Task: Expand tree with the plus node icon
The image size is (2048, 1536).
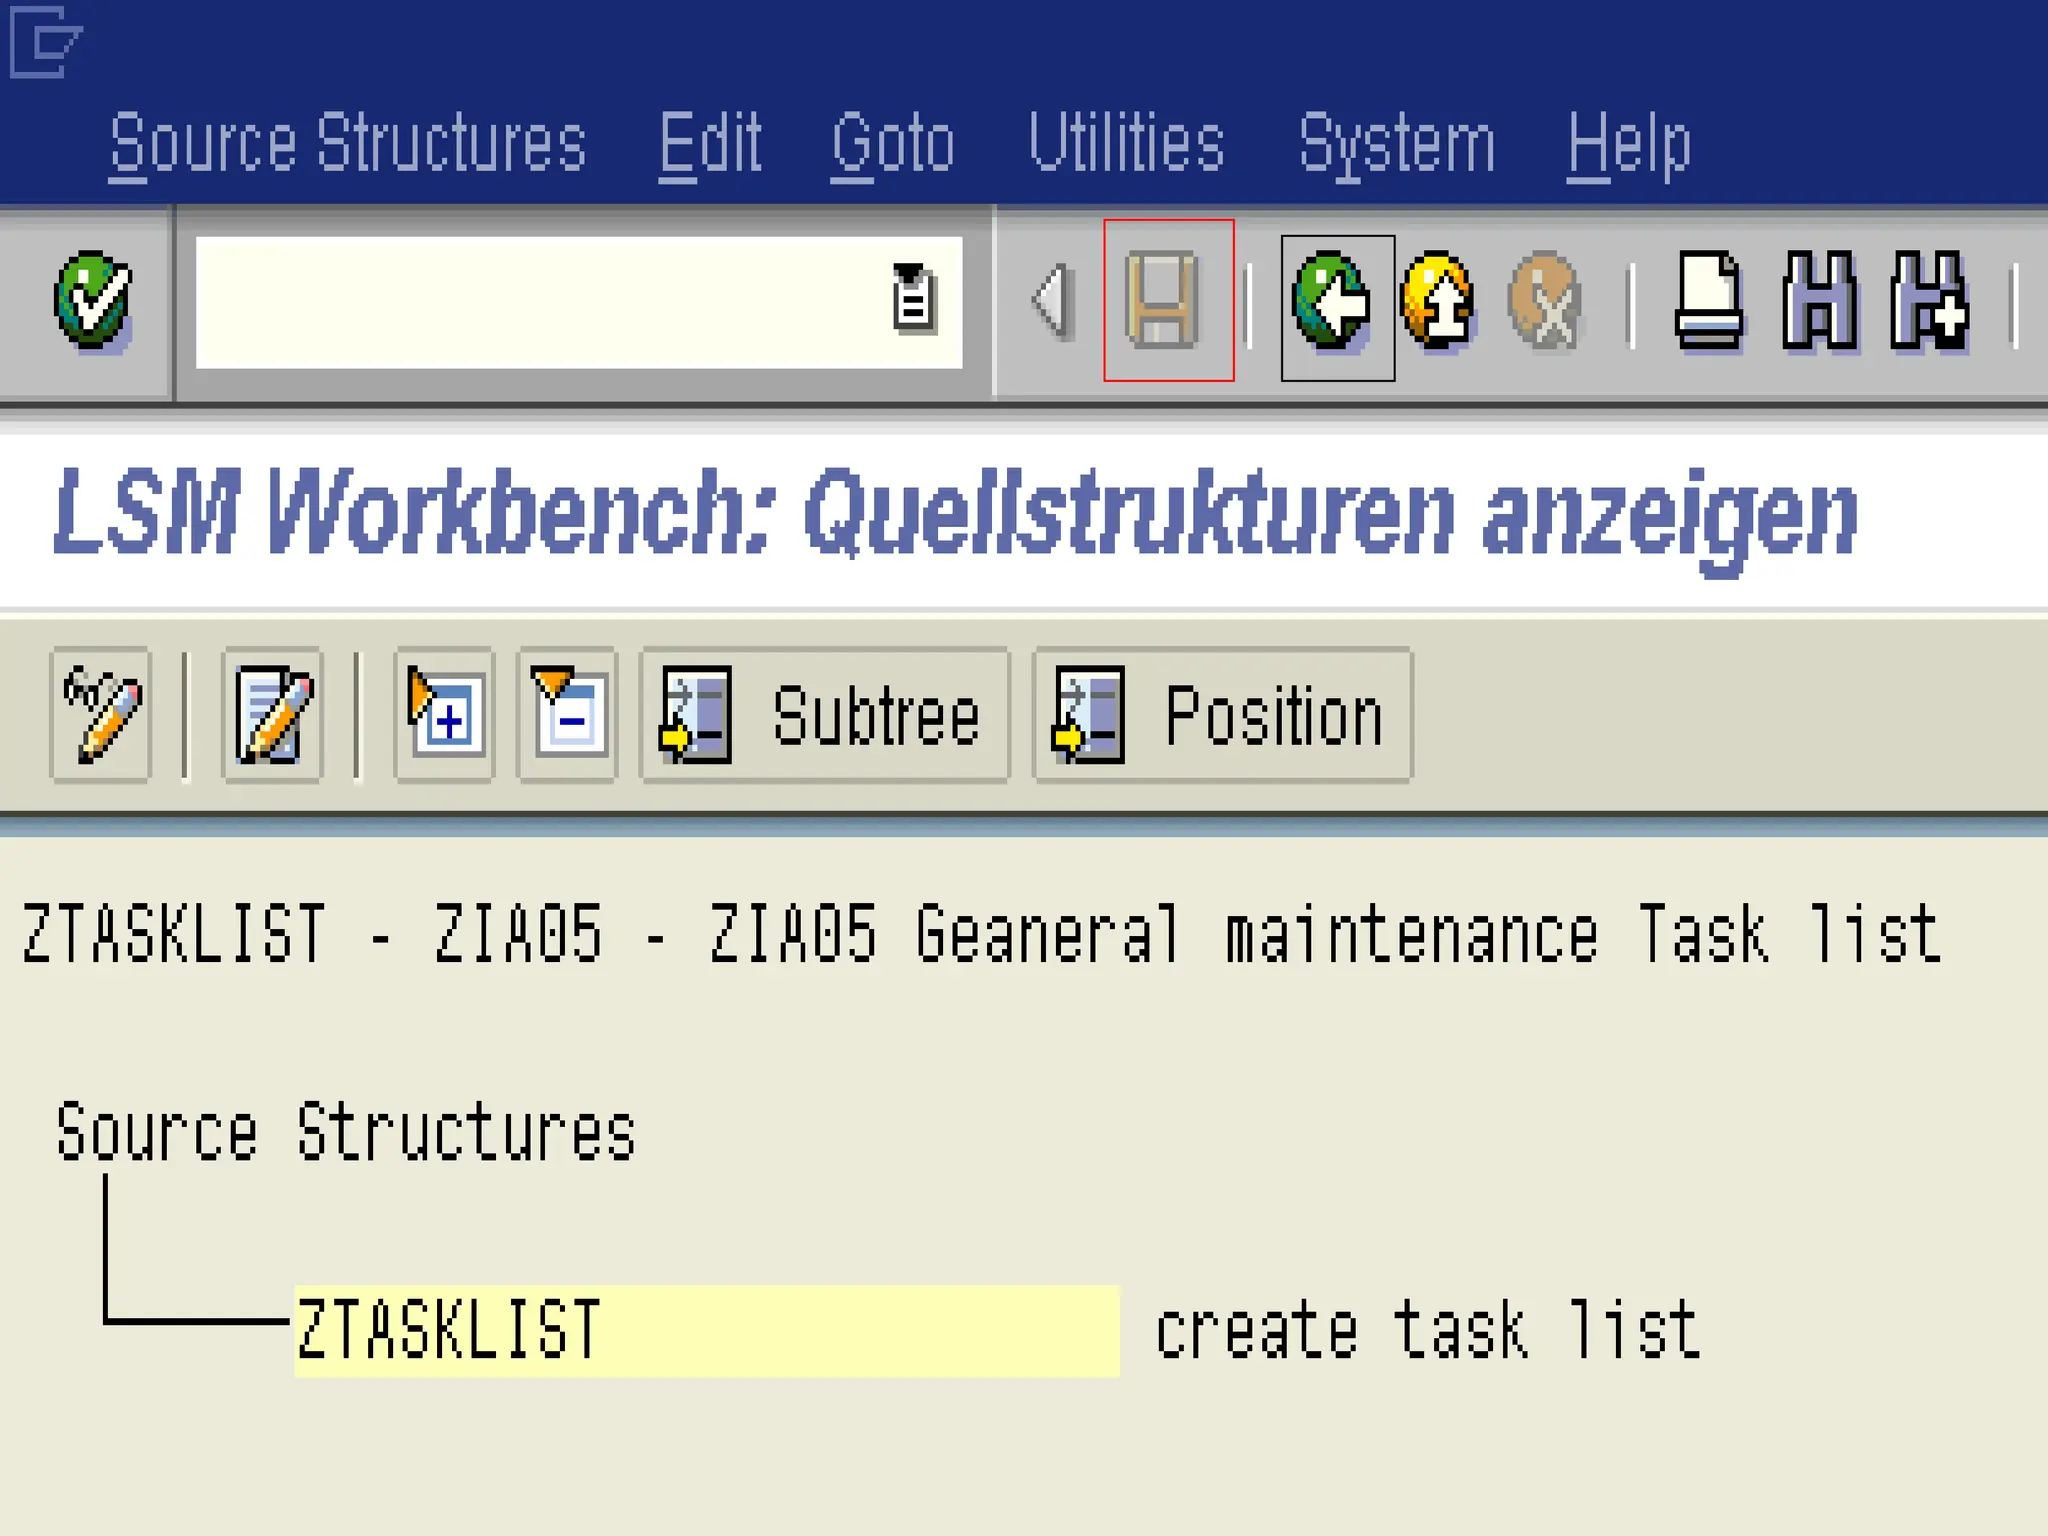Action: click(445, 714)
